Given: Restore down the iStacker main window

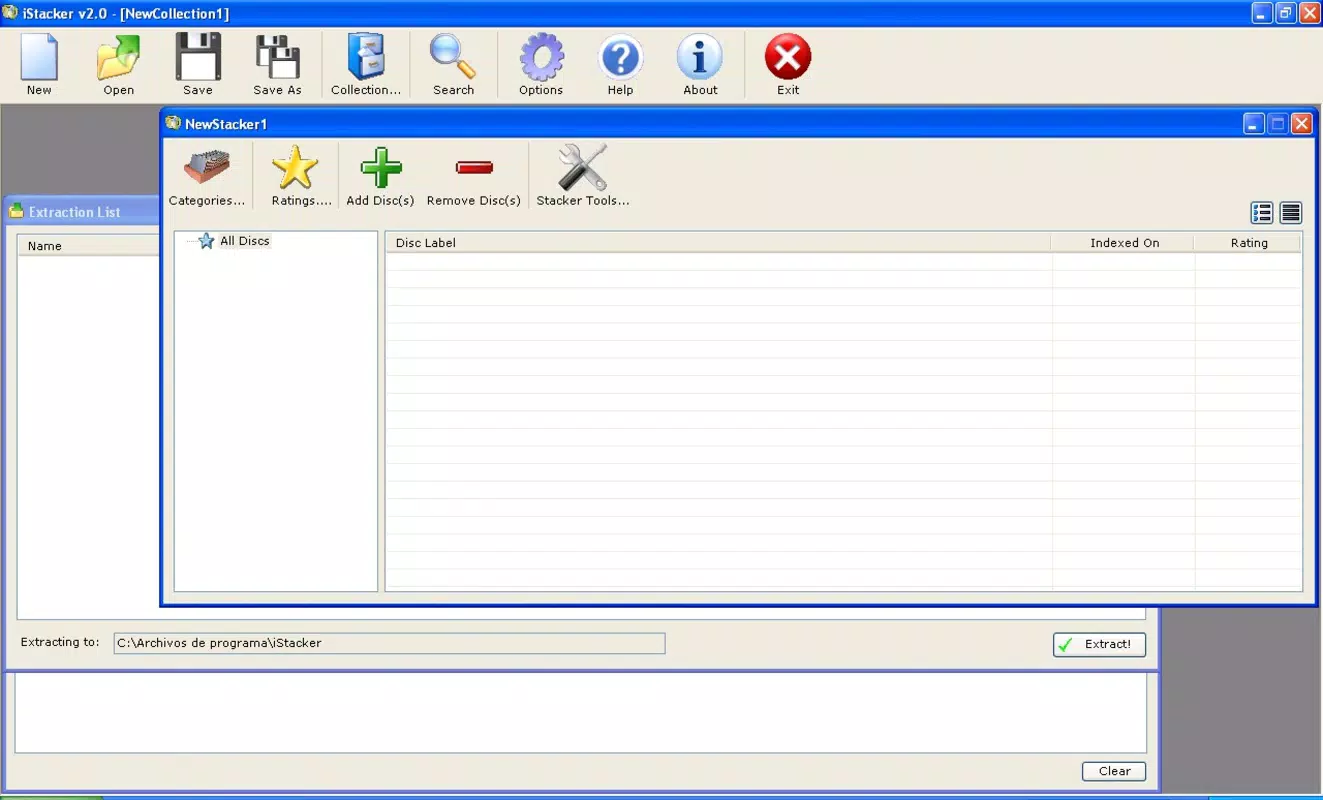Looking at the screenshot, I should [x=1286, y=13].
